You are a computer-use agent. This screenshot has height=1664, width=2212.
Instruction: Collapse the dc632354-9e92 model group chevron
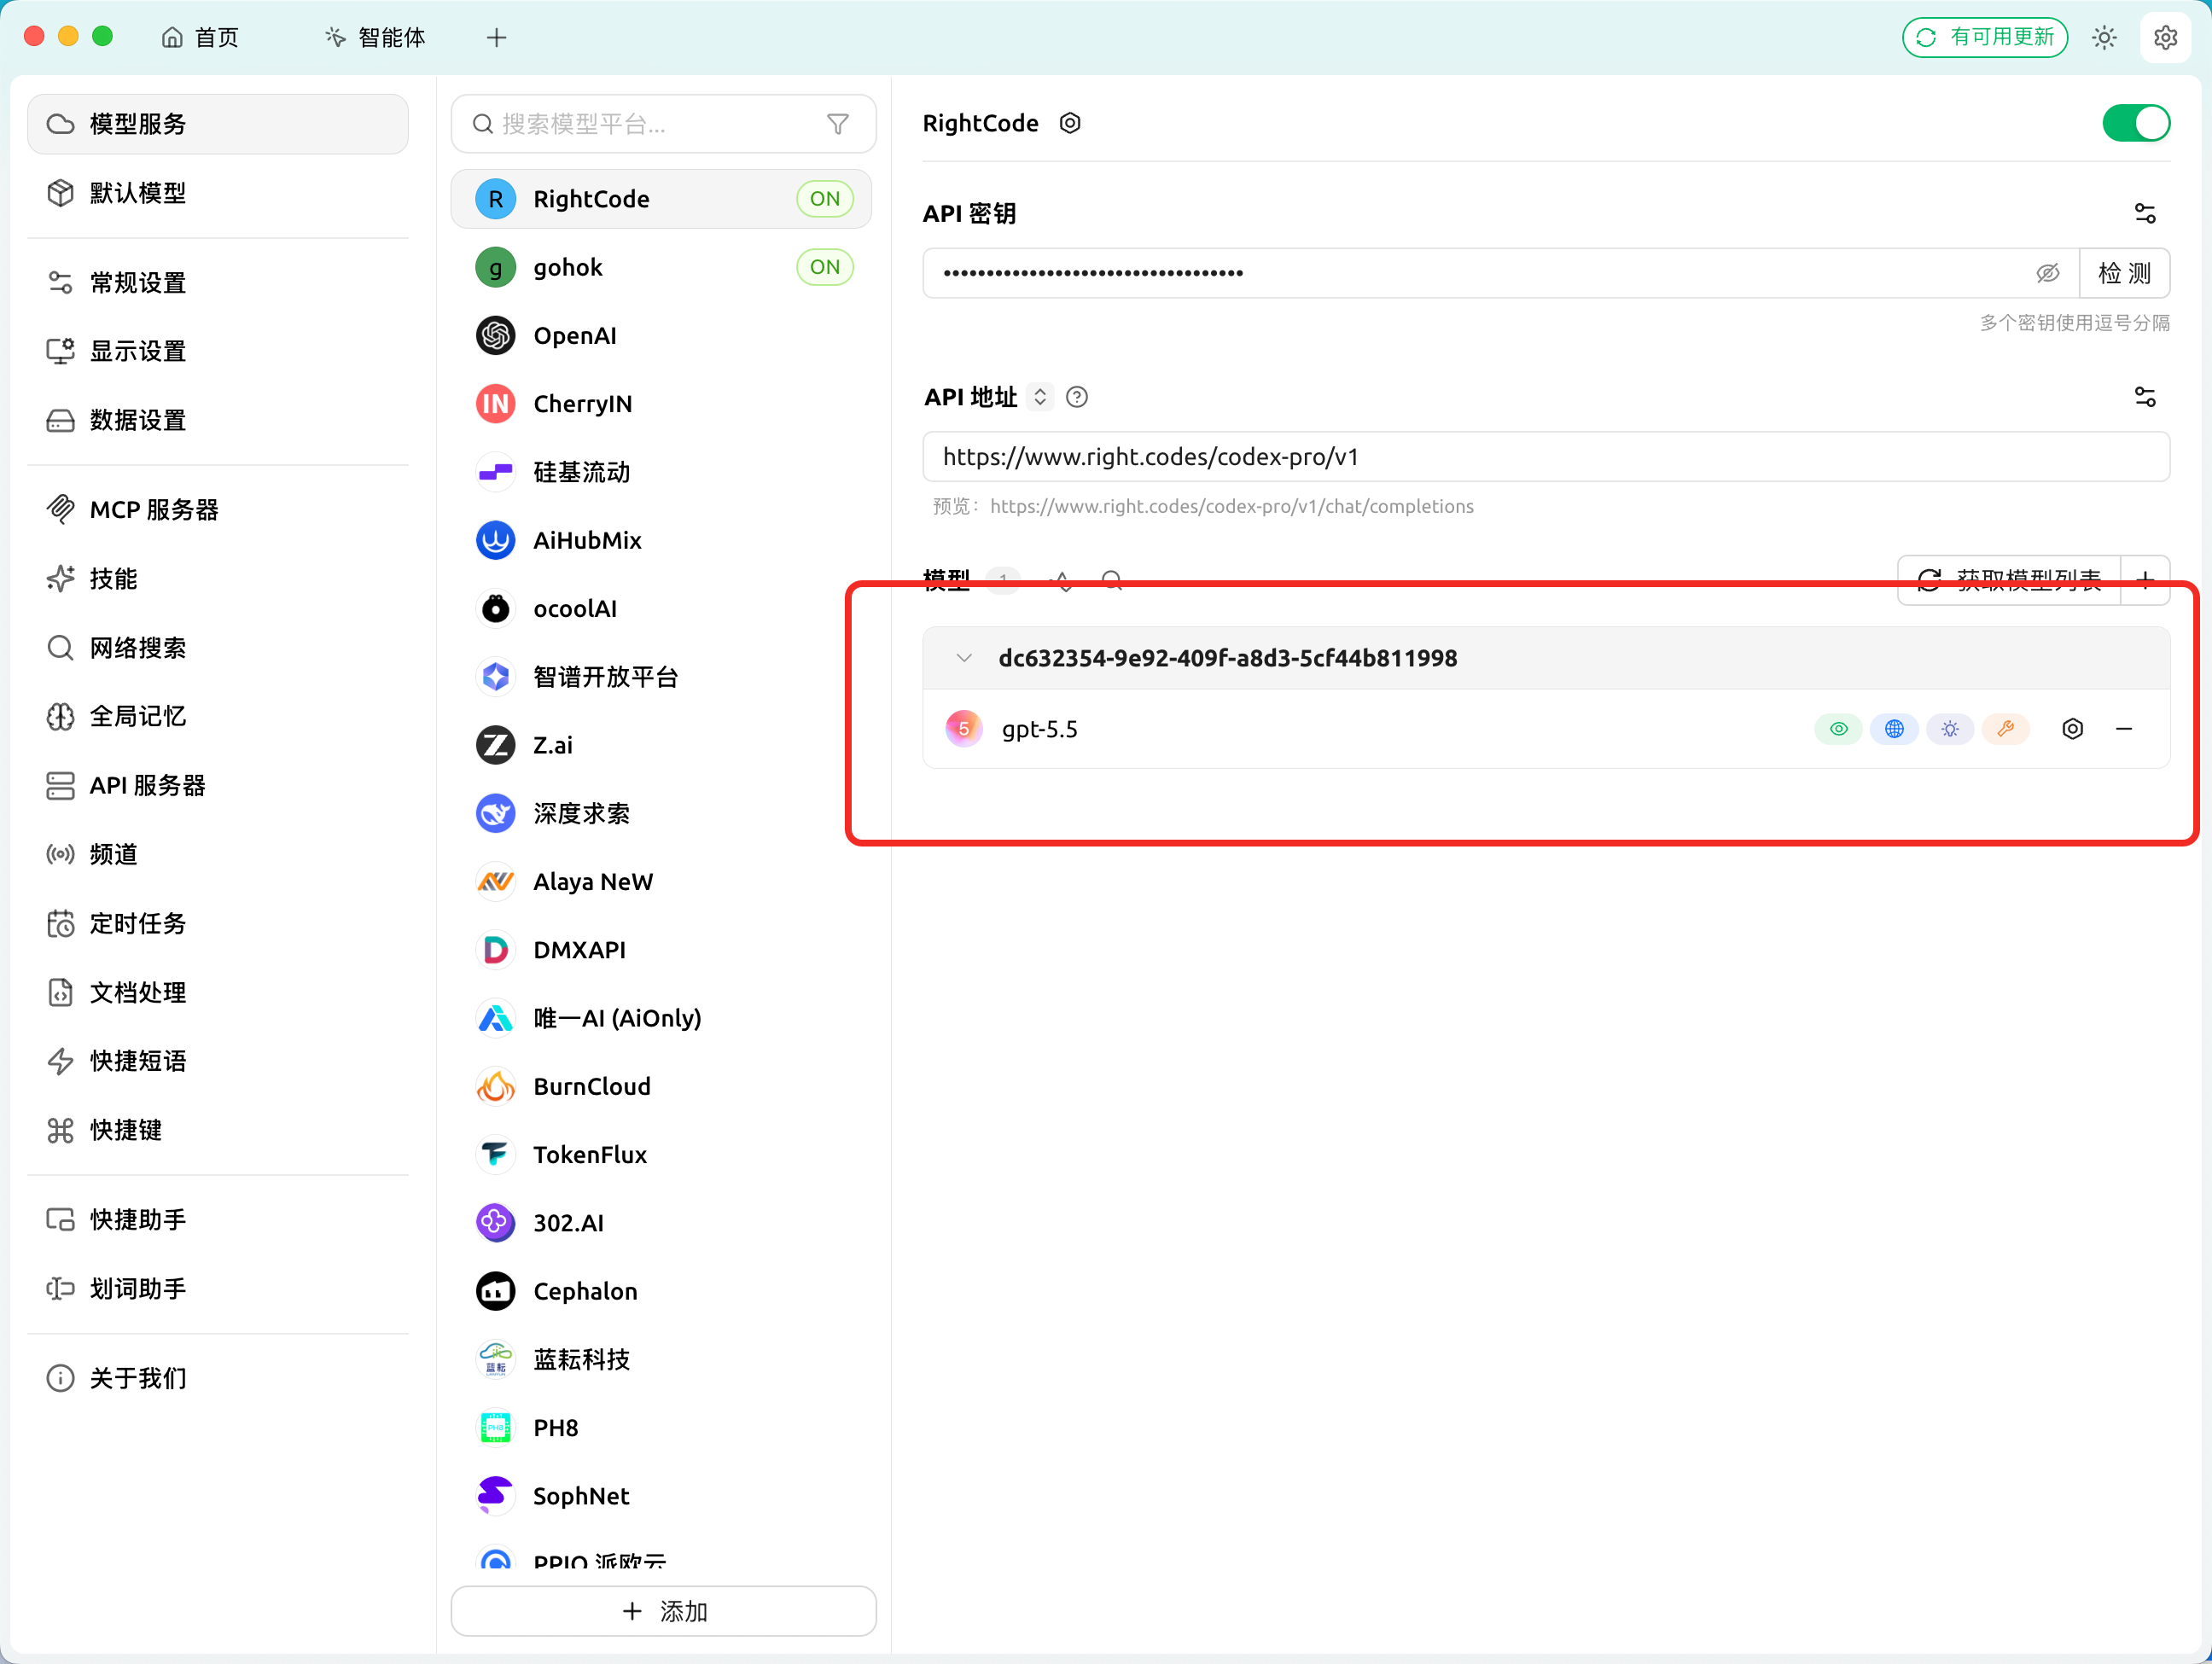pos(963,658)
